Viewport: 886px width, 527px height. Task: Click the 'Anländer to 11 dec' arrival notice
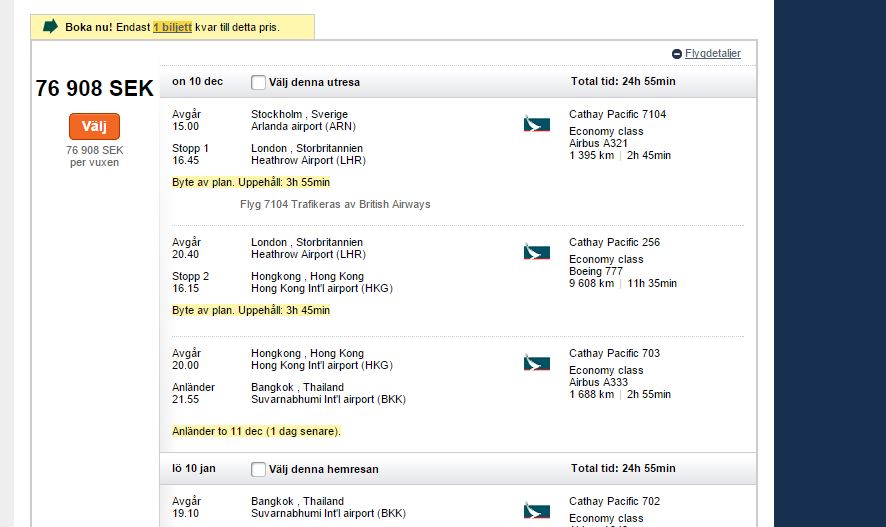pyautogui.click(x=256, y=431)
